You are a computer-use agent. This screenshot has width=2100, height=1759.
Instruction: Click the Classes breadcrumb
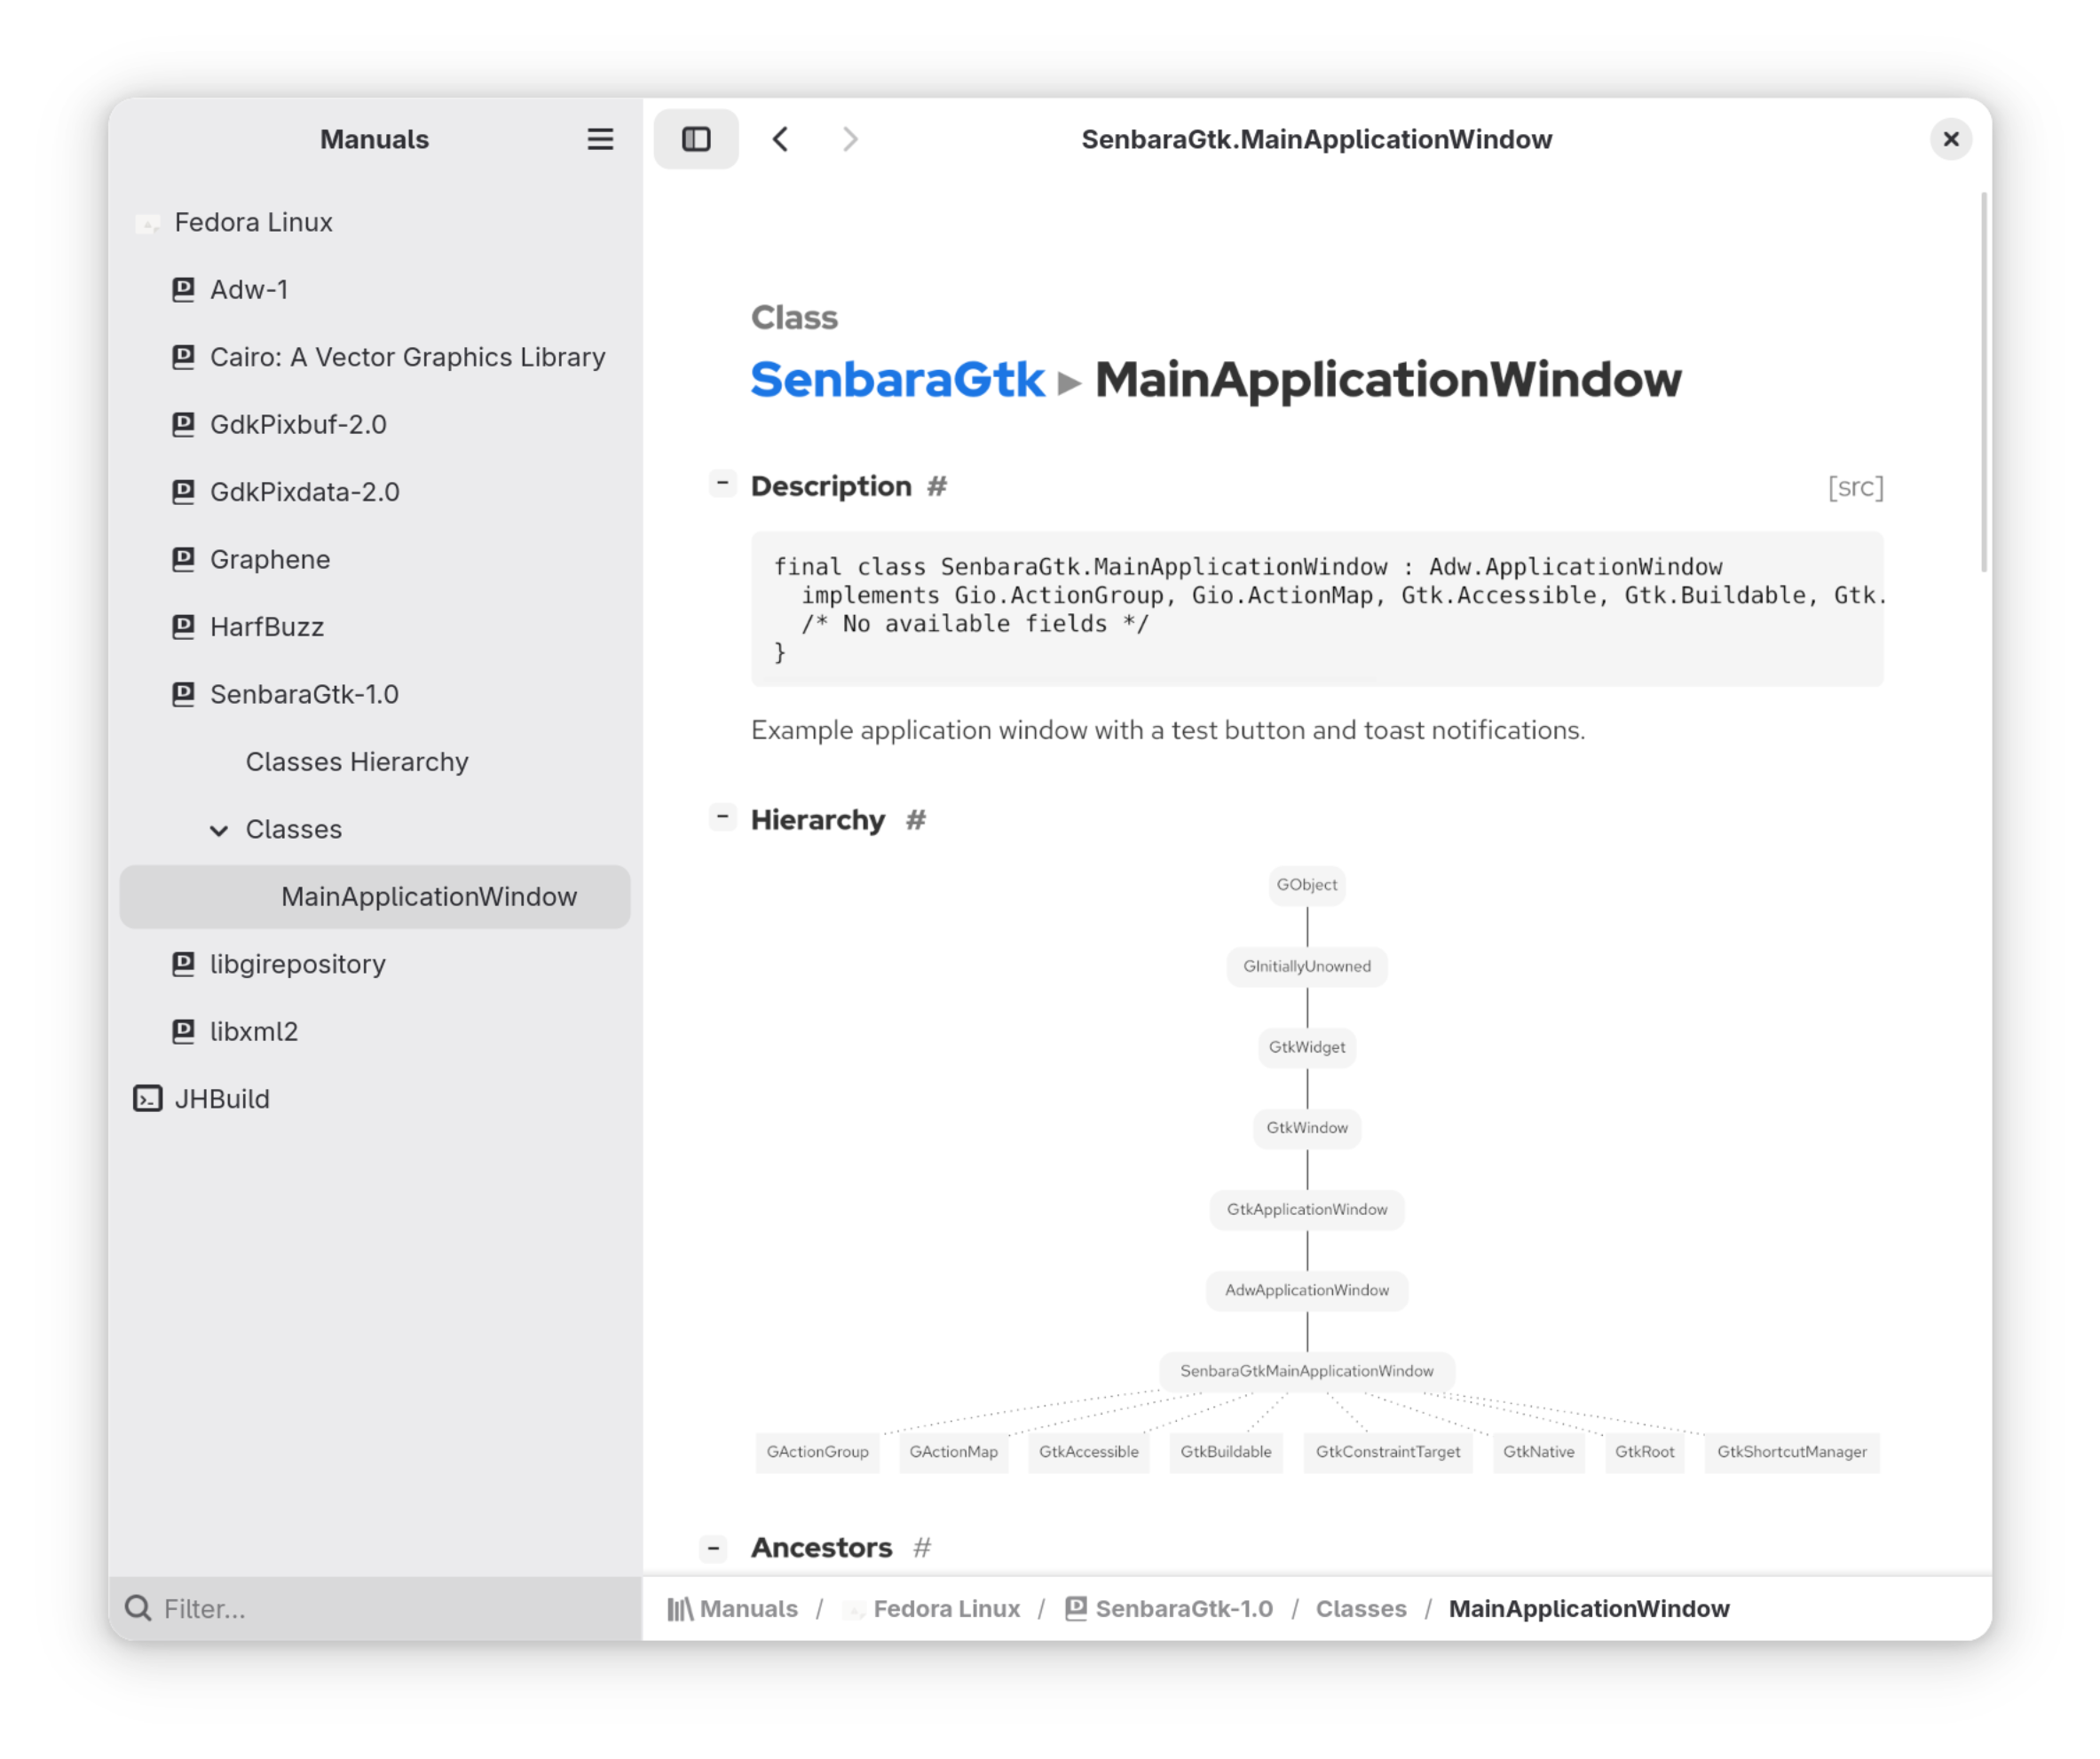(x=1360, y=1608)
